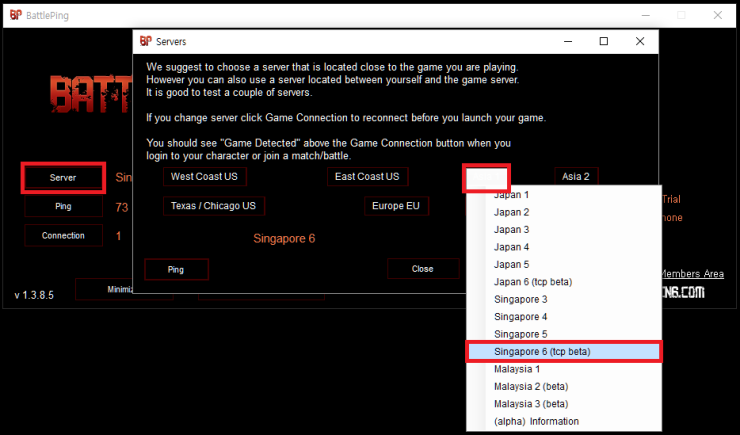Screen dimensions: 740x435
Task: Click the Ping button in Servers window
Action: click(176, 269)
